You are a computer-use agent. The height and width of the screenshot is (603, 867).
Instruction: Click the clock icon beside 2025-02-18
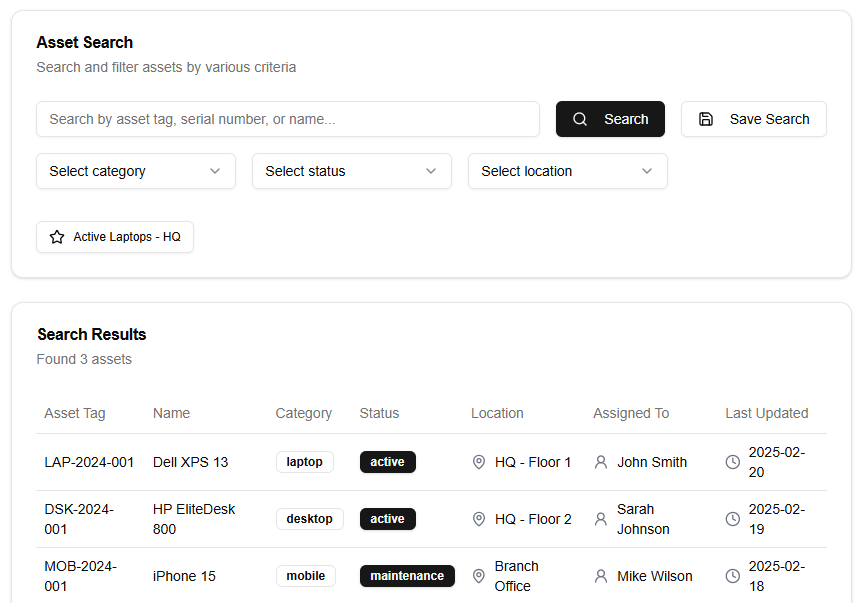pyautogui.click(x=733, y=576)
